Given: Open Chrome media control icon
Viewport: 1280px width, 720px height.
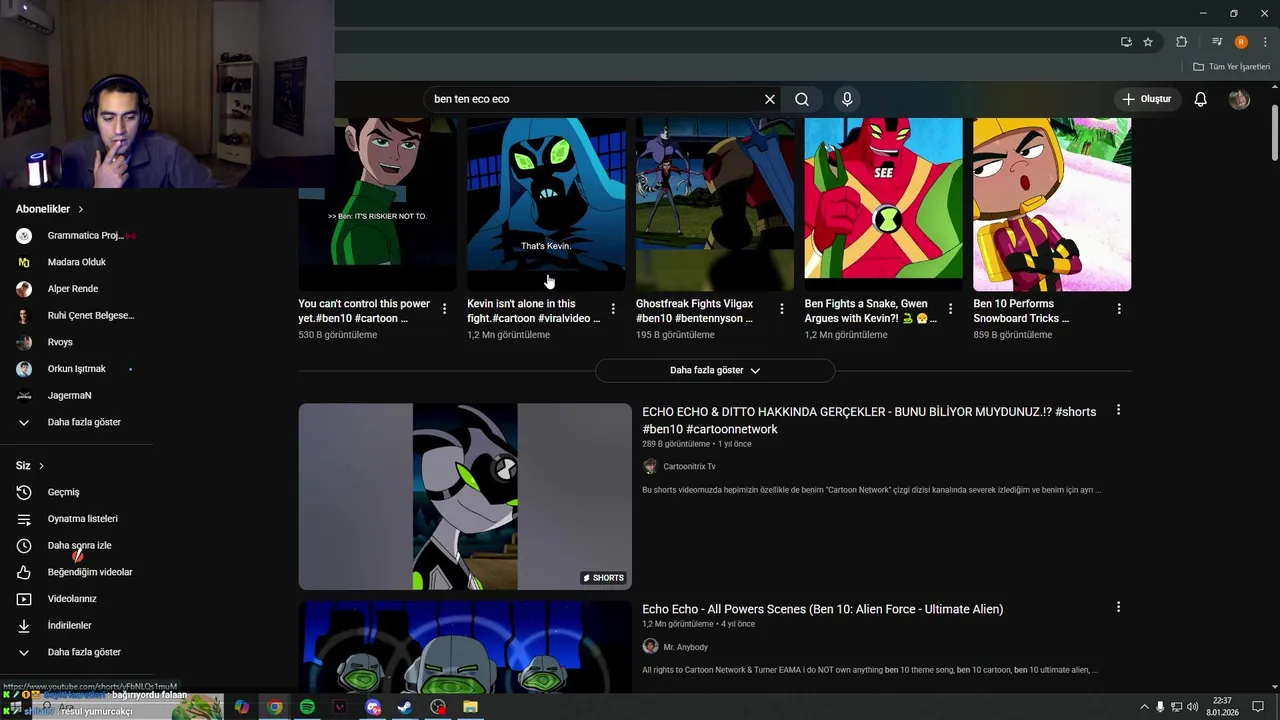Looking at the screenshot, I should point(1217,42).
